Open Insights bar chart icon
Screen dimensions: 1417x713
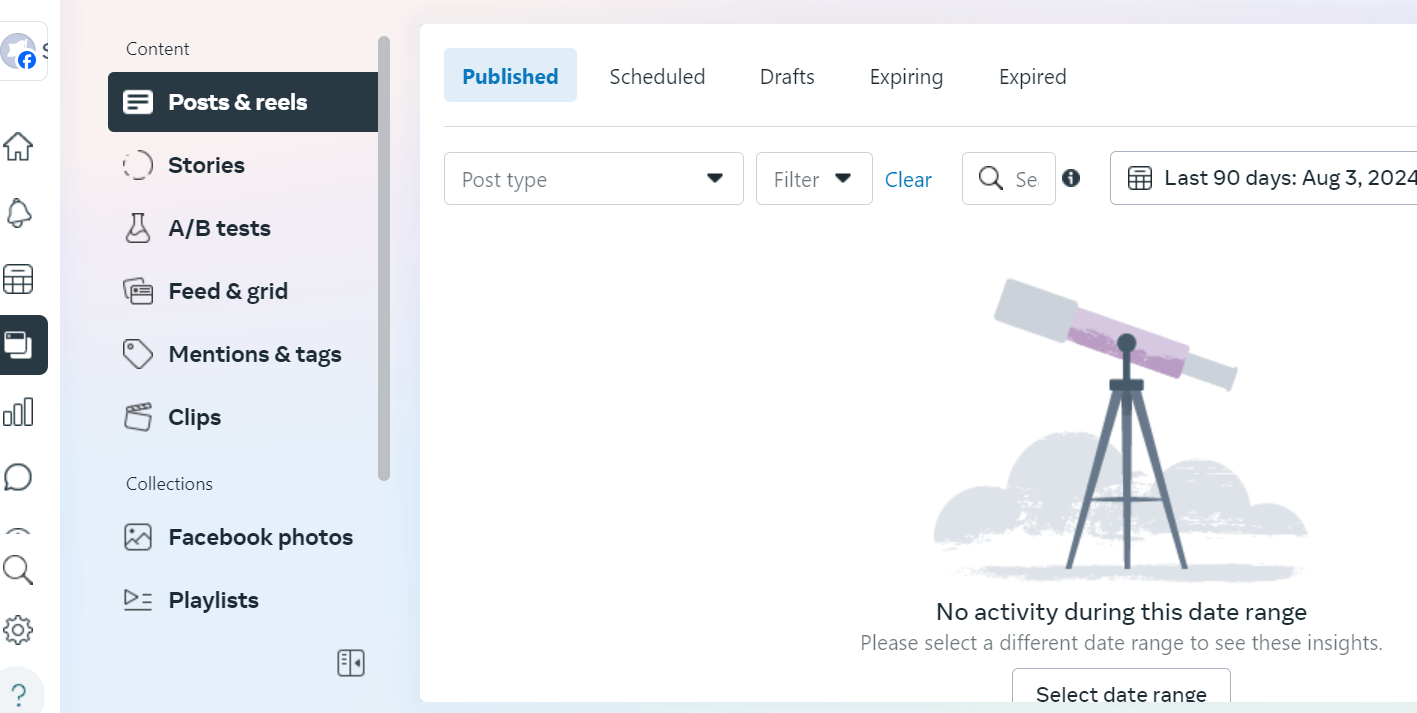(x=18, y=412)
